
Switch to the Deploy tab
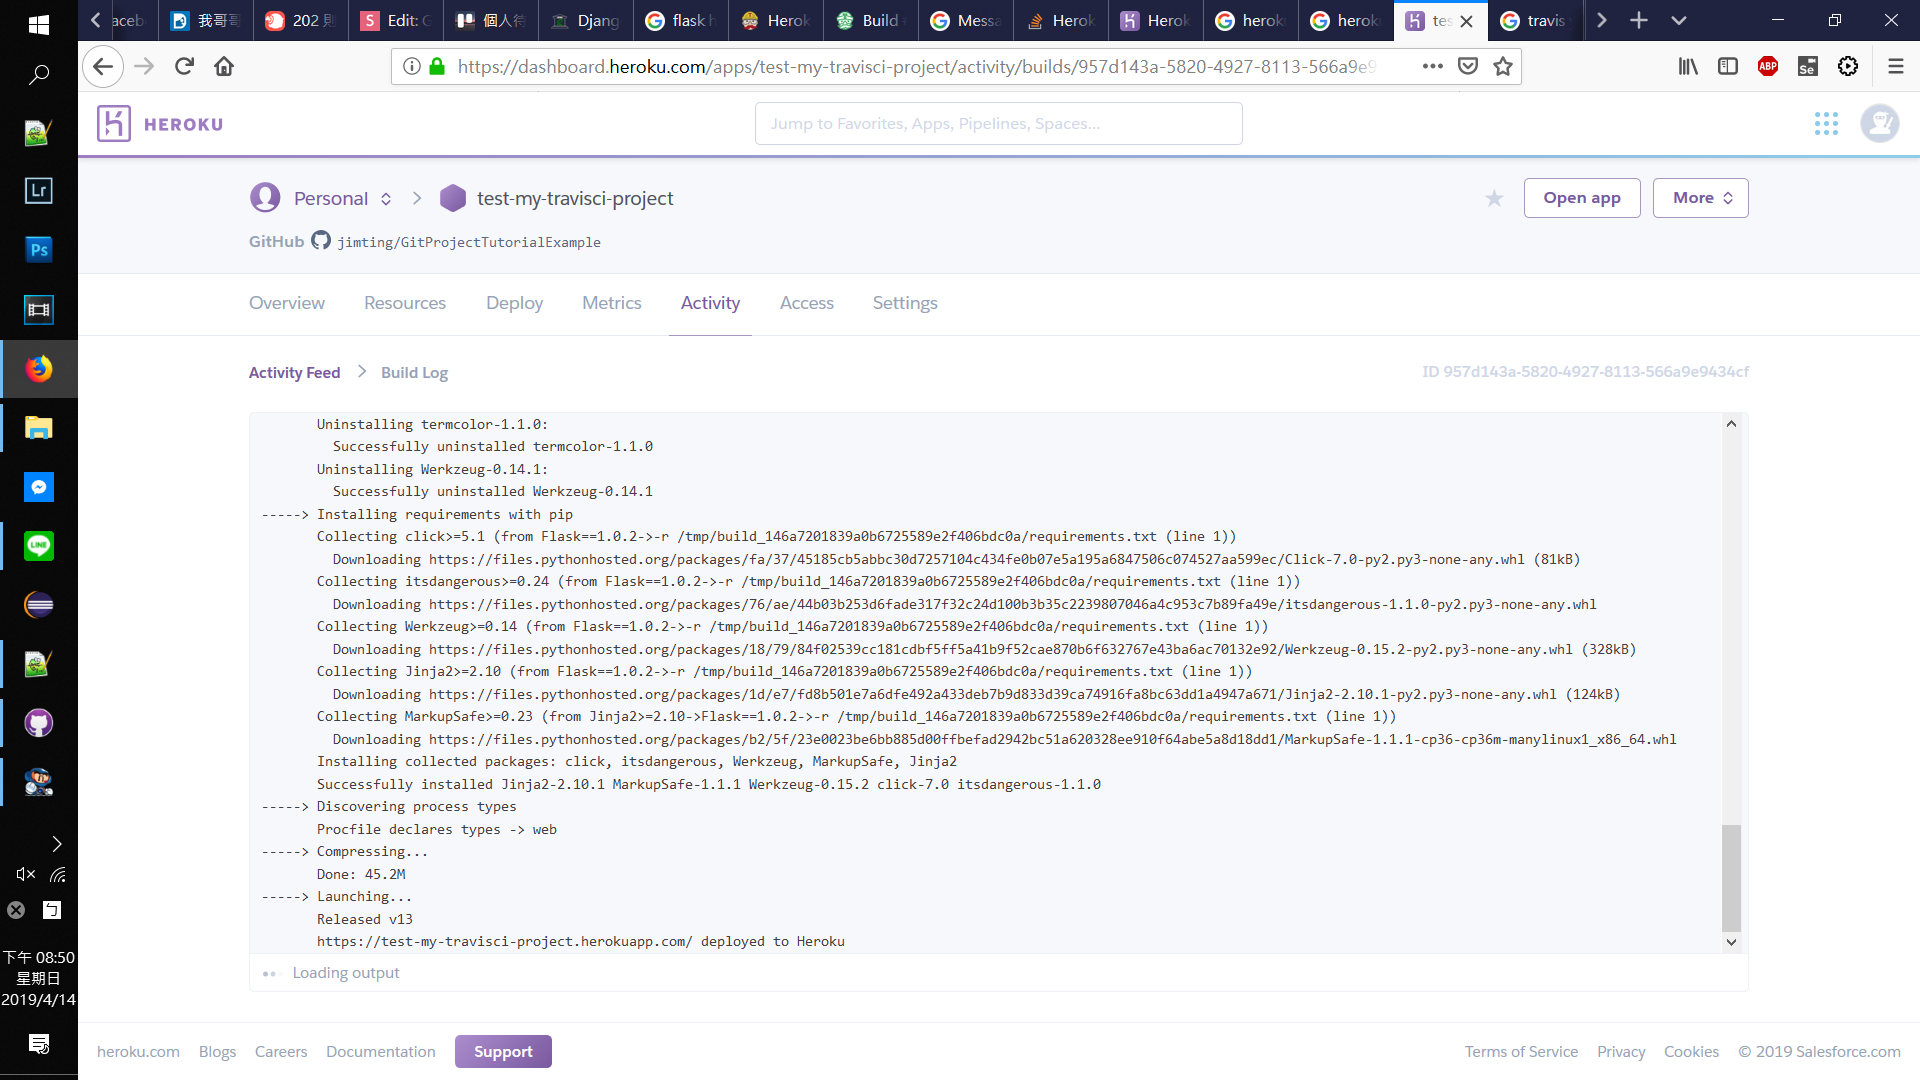[514, 303]
